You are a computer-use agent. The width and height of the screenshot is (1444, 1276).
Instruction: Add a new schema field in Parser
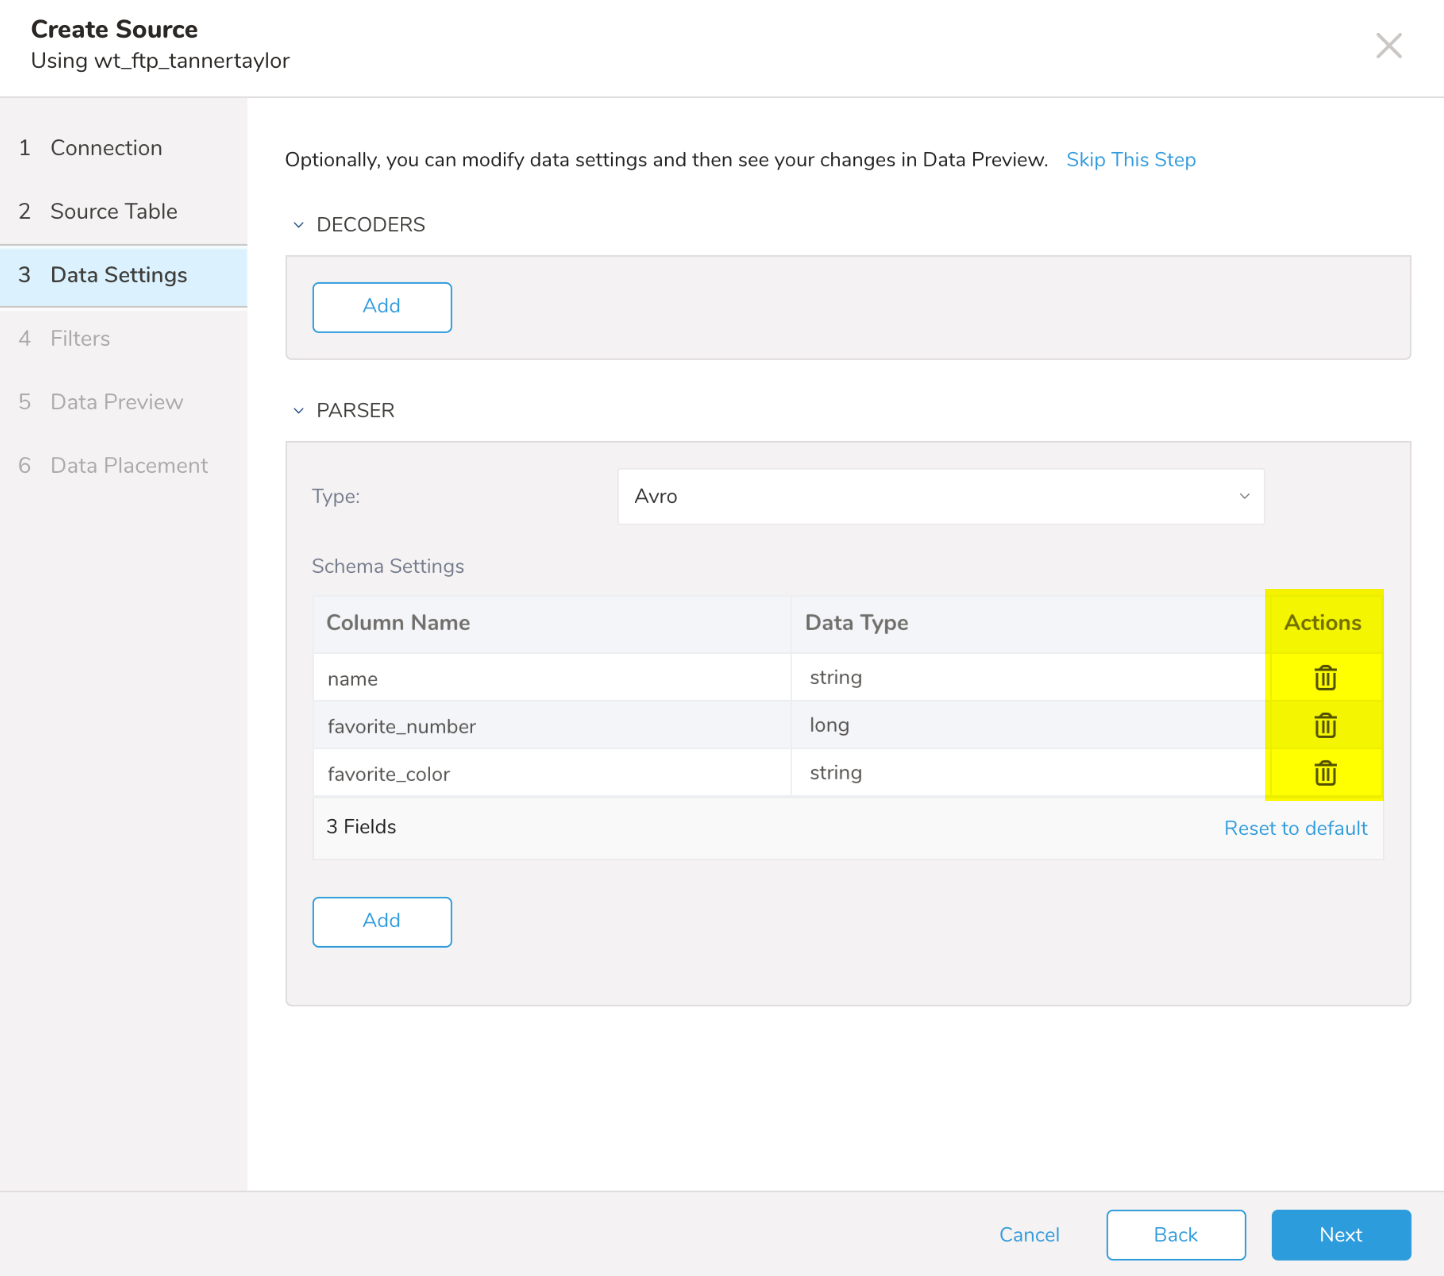coord(381,921)
